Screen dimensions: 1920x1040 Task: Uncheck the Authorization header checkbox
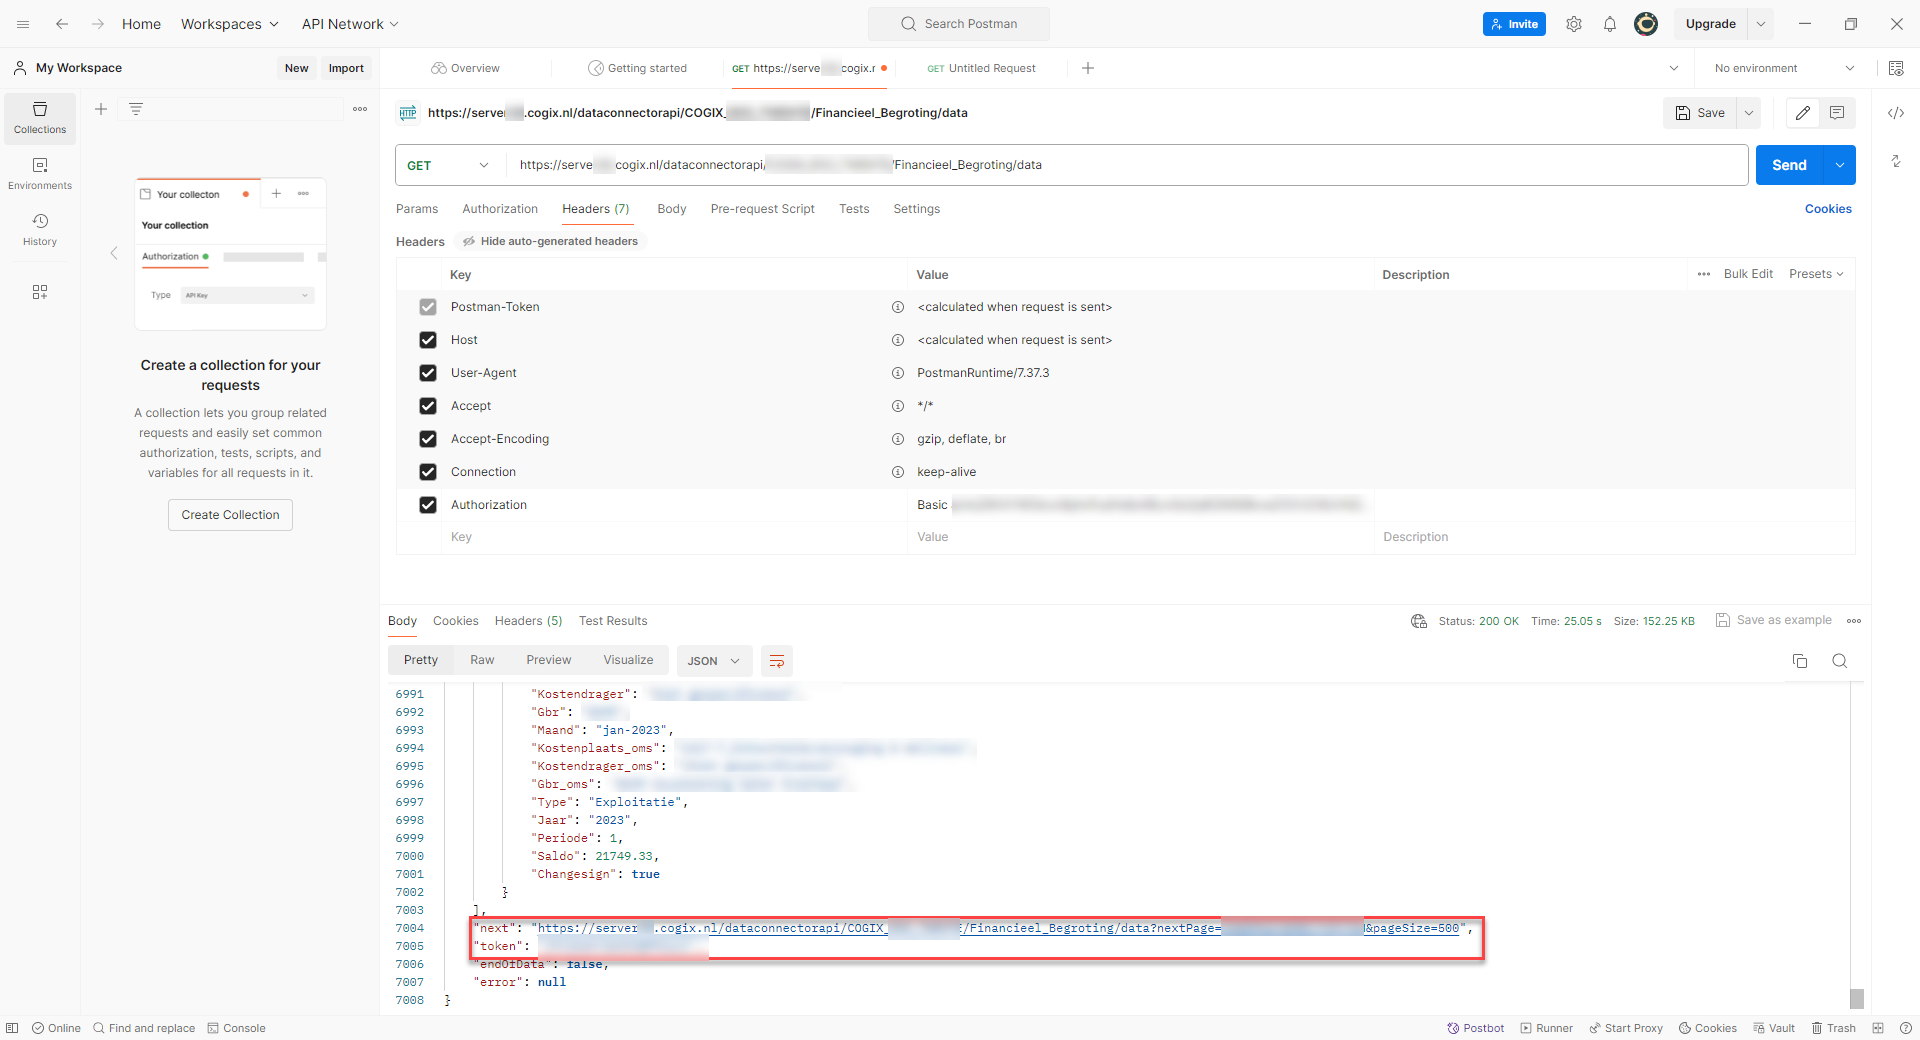[428, 505]
